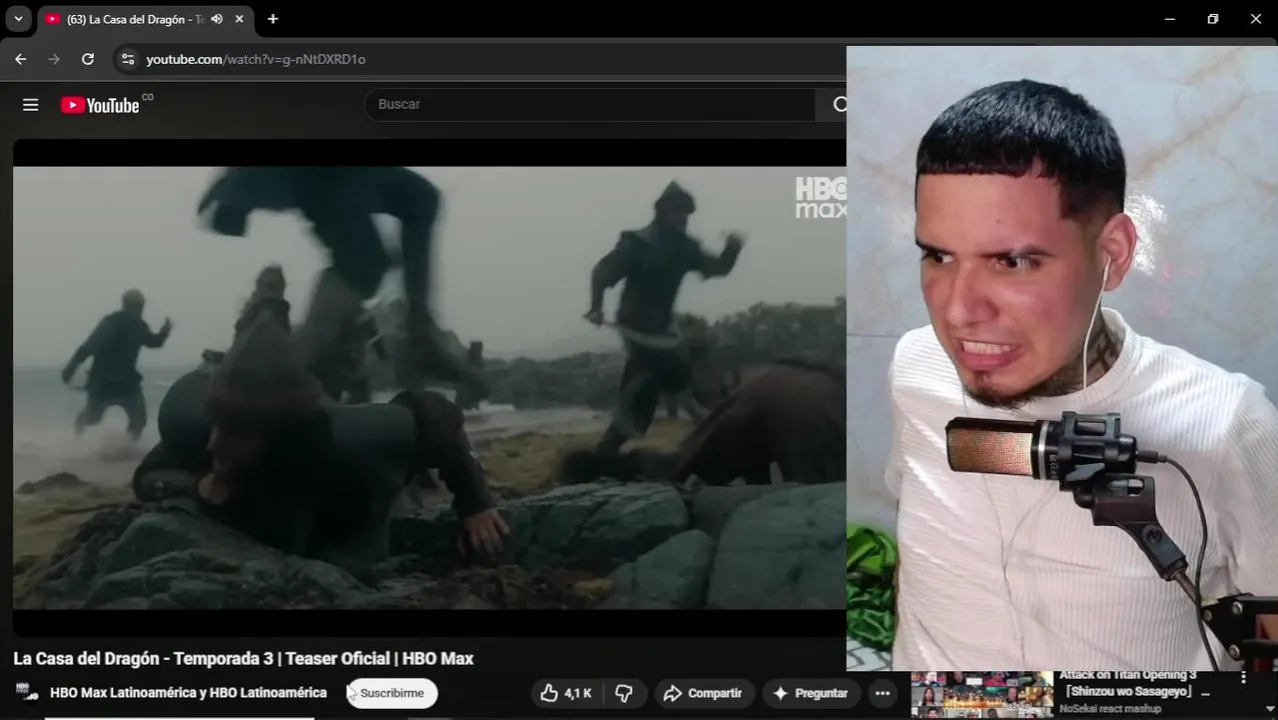
Task: Mute the tab using the speaker icon
Action: pyautogui.click(x=217, y=19)
